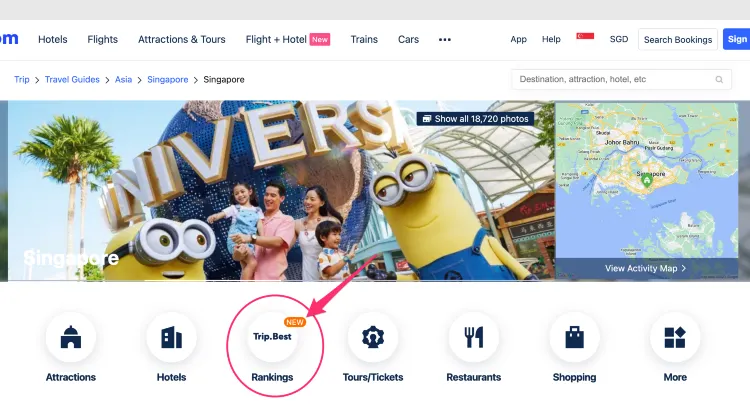Go to Hotels in top navigation
Screen dimensions: 750x420
(53, 39)
